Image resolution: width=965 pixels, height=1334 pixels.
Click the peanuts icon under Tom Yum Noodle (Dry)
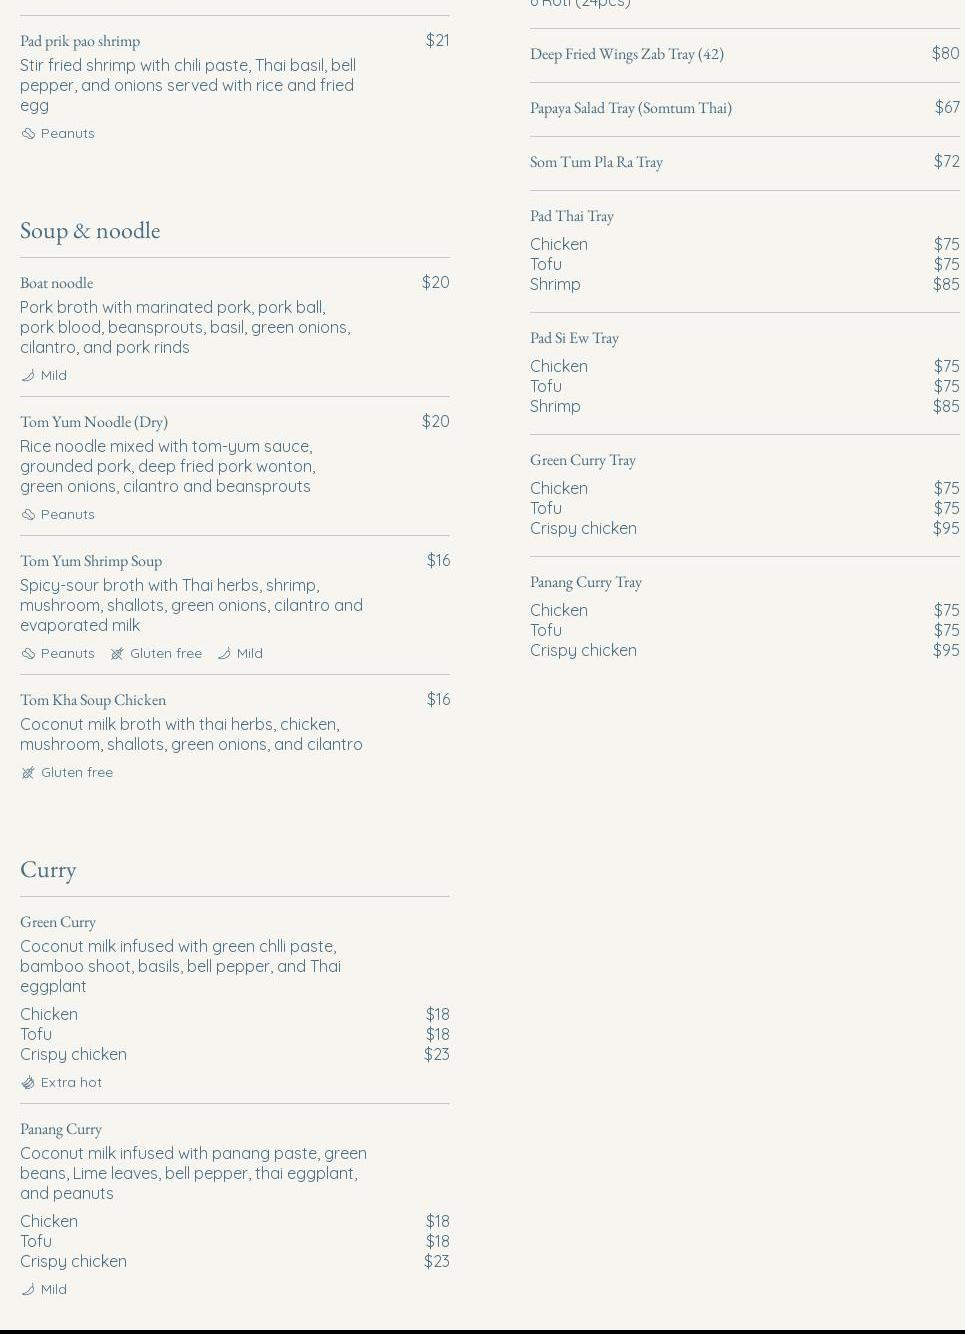click(x=28, y=514)
